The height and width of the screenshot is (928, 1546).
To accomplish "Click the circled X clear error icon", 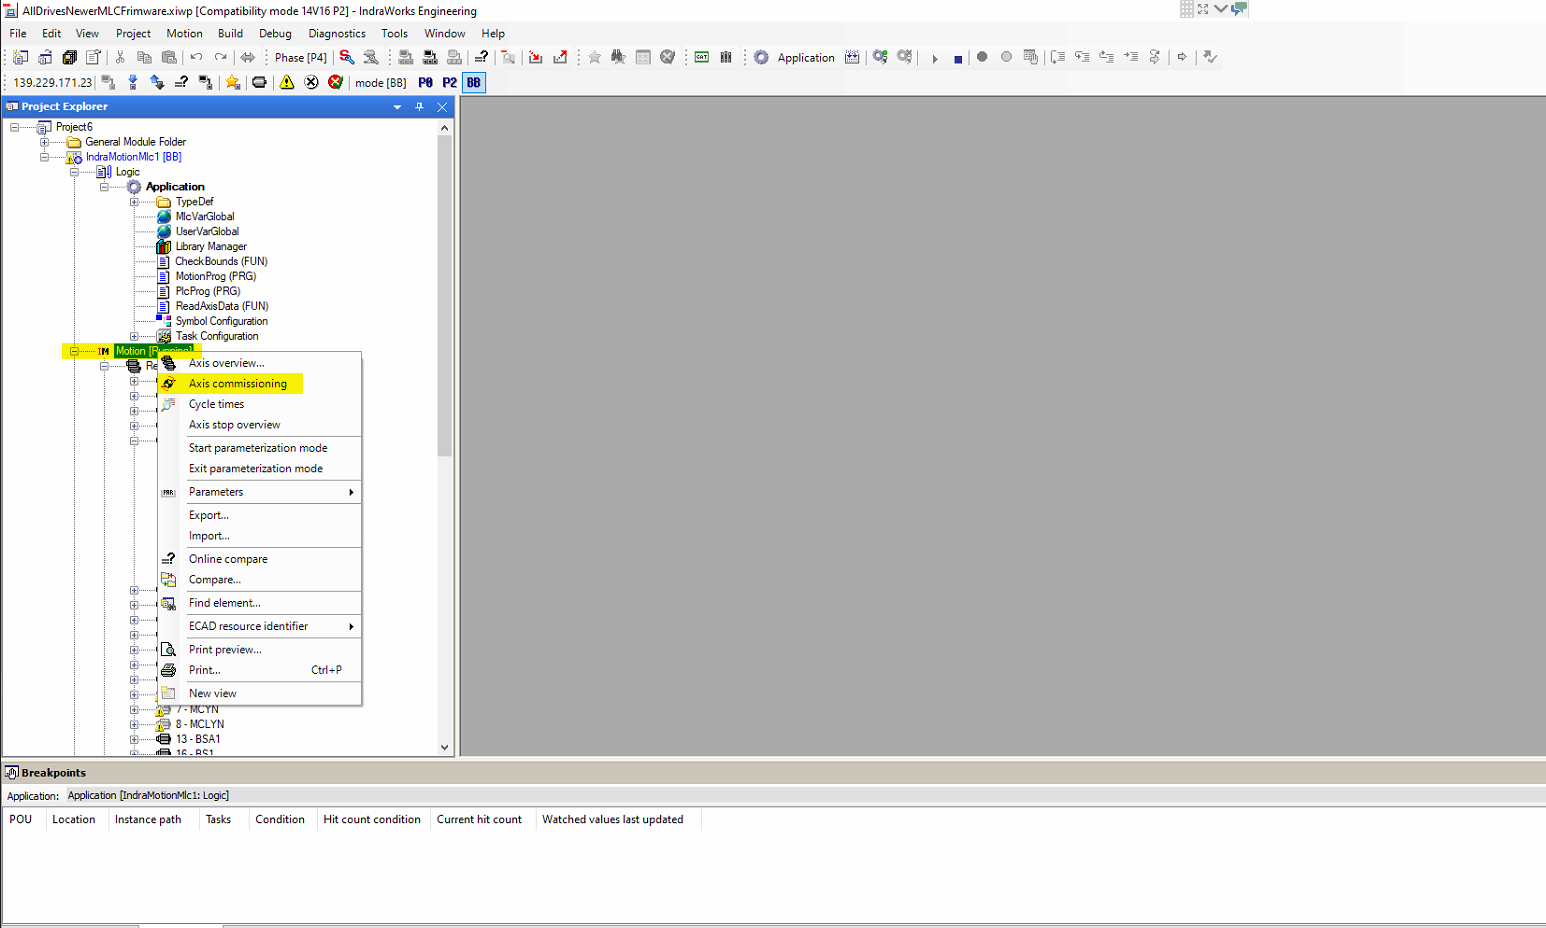I will (x=311, y=82).
